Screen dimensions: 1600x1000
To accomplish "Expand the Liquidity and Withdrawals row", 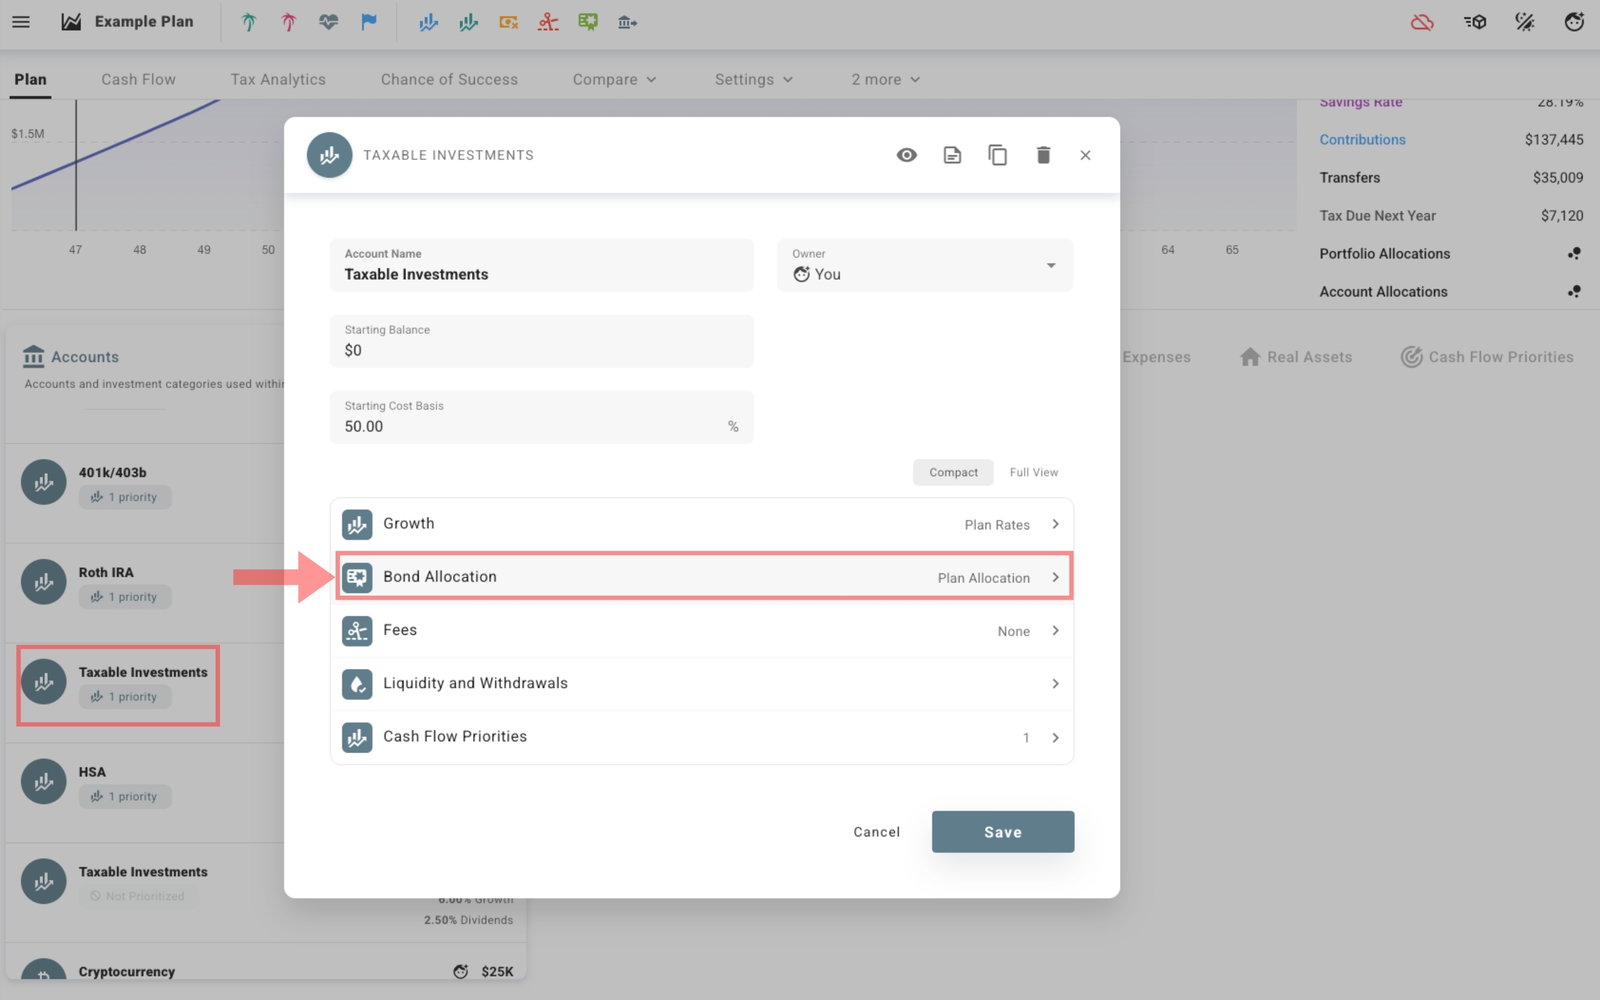I will [702, 684].
